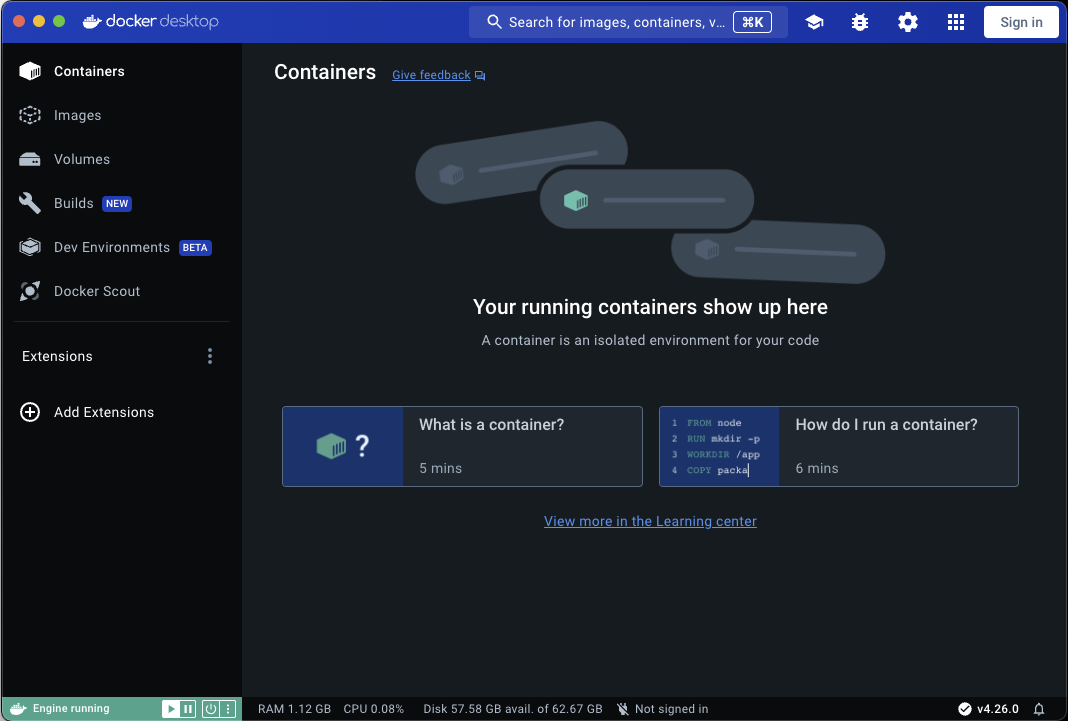The width and height of the screenshot is (1068, 721).
Task: Switch to Dev Environments
Action: (x=121, y=247)
